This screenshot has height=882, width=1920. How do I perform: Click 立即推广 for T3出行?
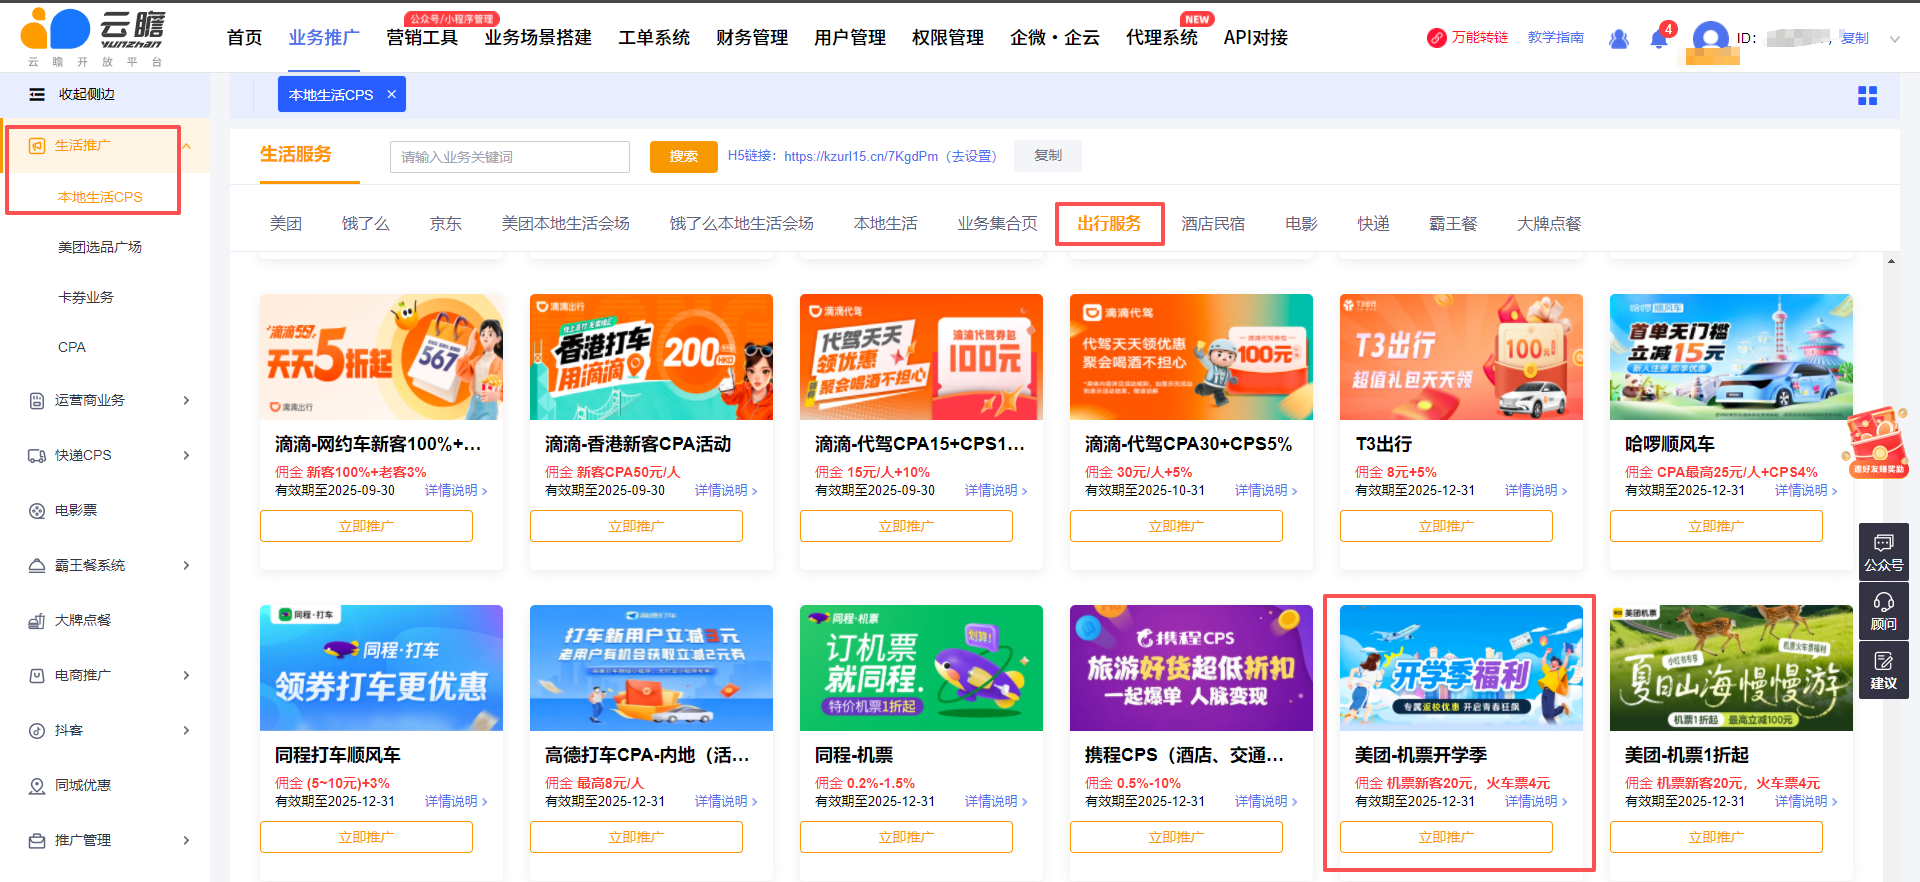pyautogui.click(x=1446, y=526)
